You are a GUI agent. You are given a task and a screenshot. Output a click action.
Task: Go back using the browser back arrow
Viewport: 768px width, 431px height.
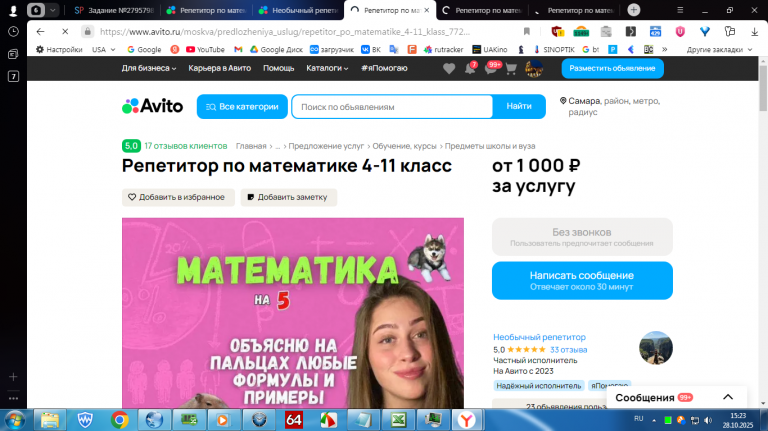tap(40, 31)
